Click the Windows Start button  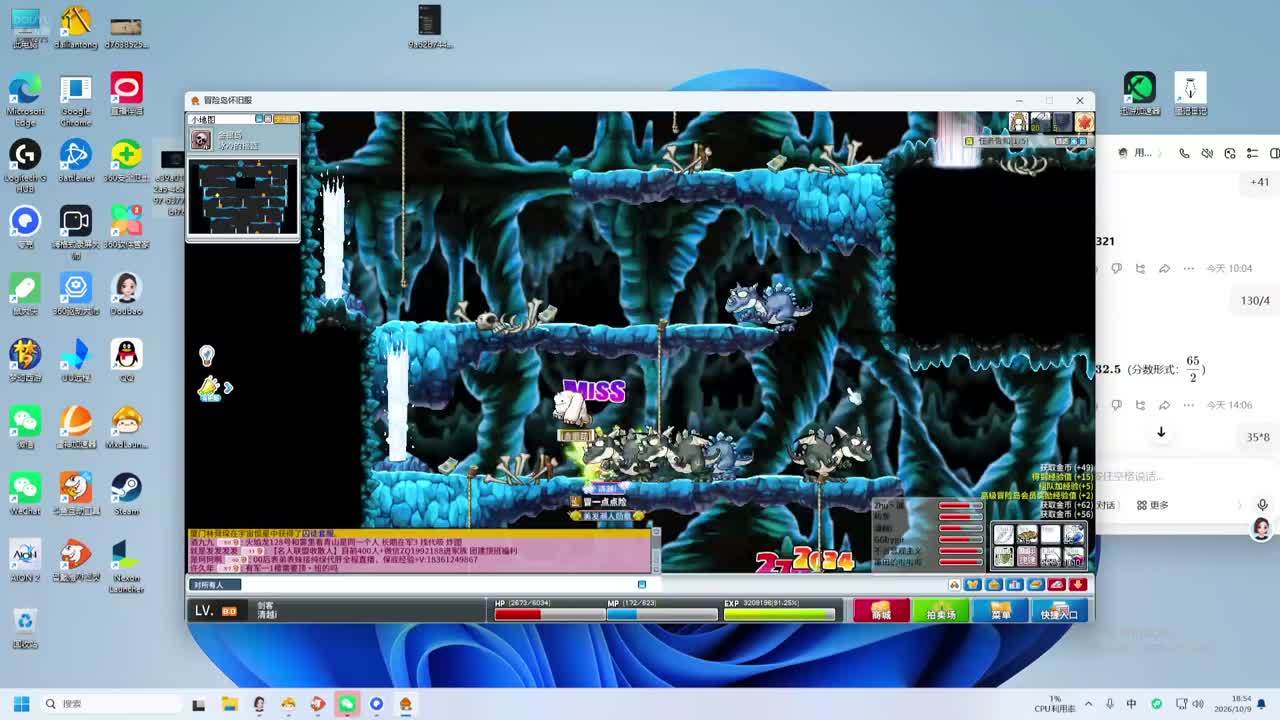point(21,704)
